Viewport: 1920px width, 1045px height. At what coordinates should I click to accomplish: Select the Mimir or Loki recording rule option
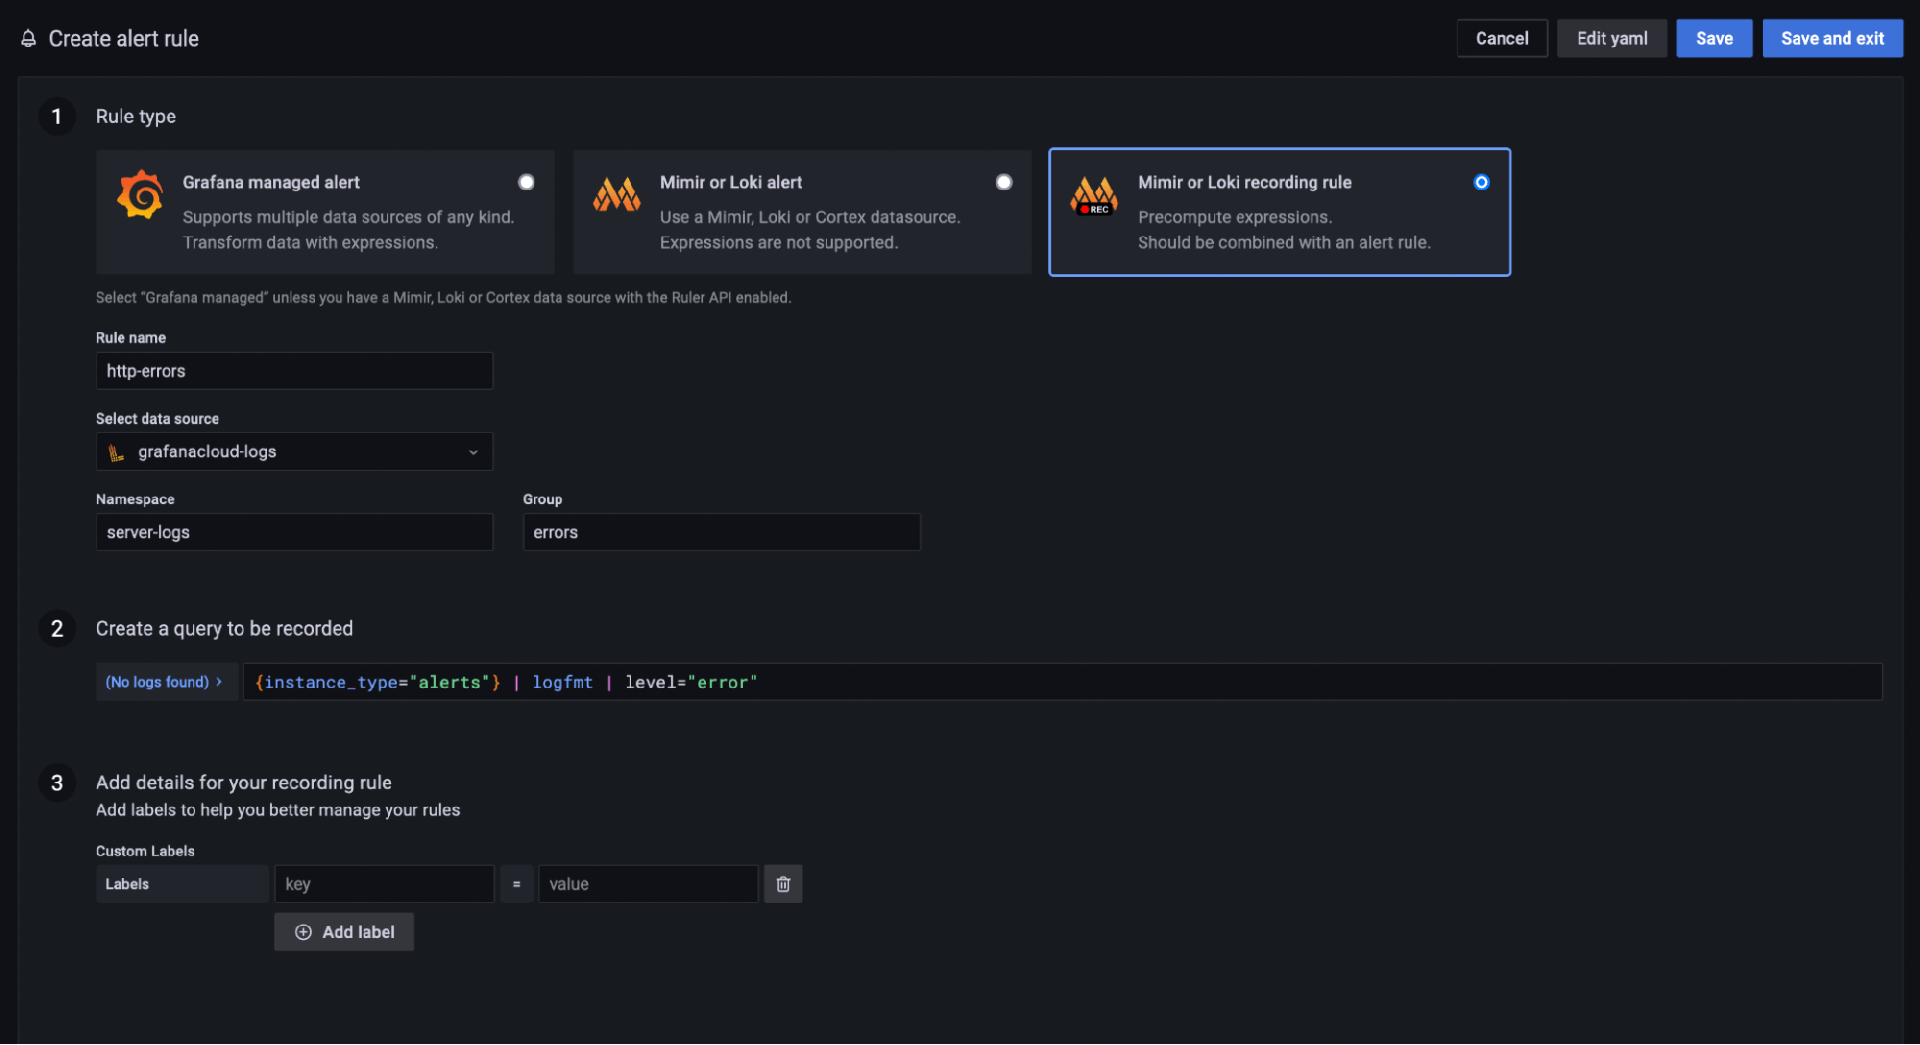point(1481,182)
